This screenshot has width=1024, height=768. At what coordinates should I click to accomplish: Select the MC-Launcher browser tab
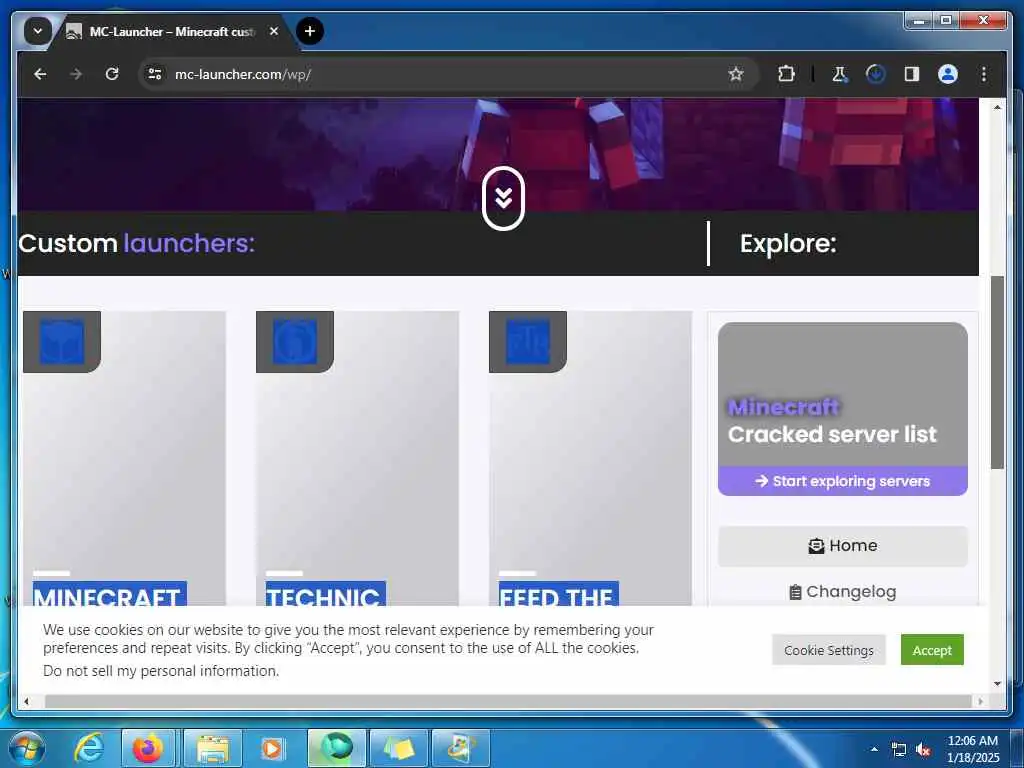[x=173, y=31]
